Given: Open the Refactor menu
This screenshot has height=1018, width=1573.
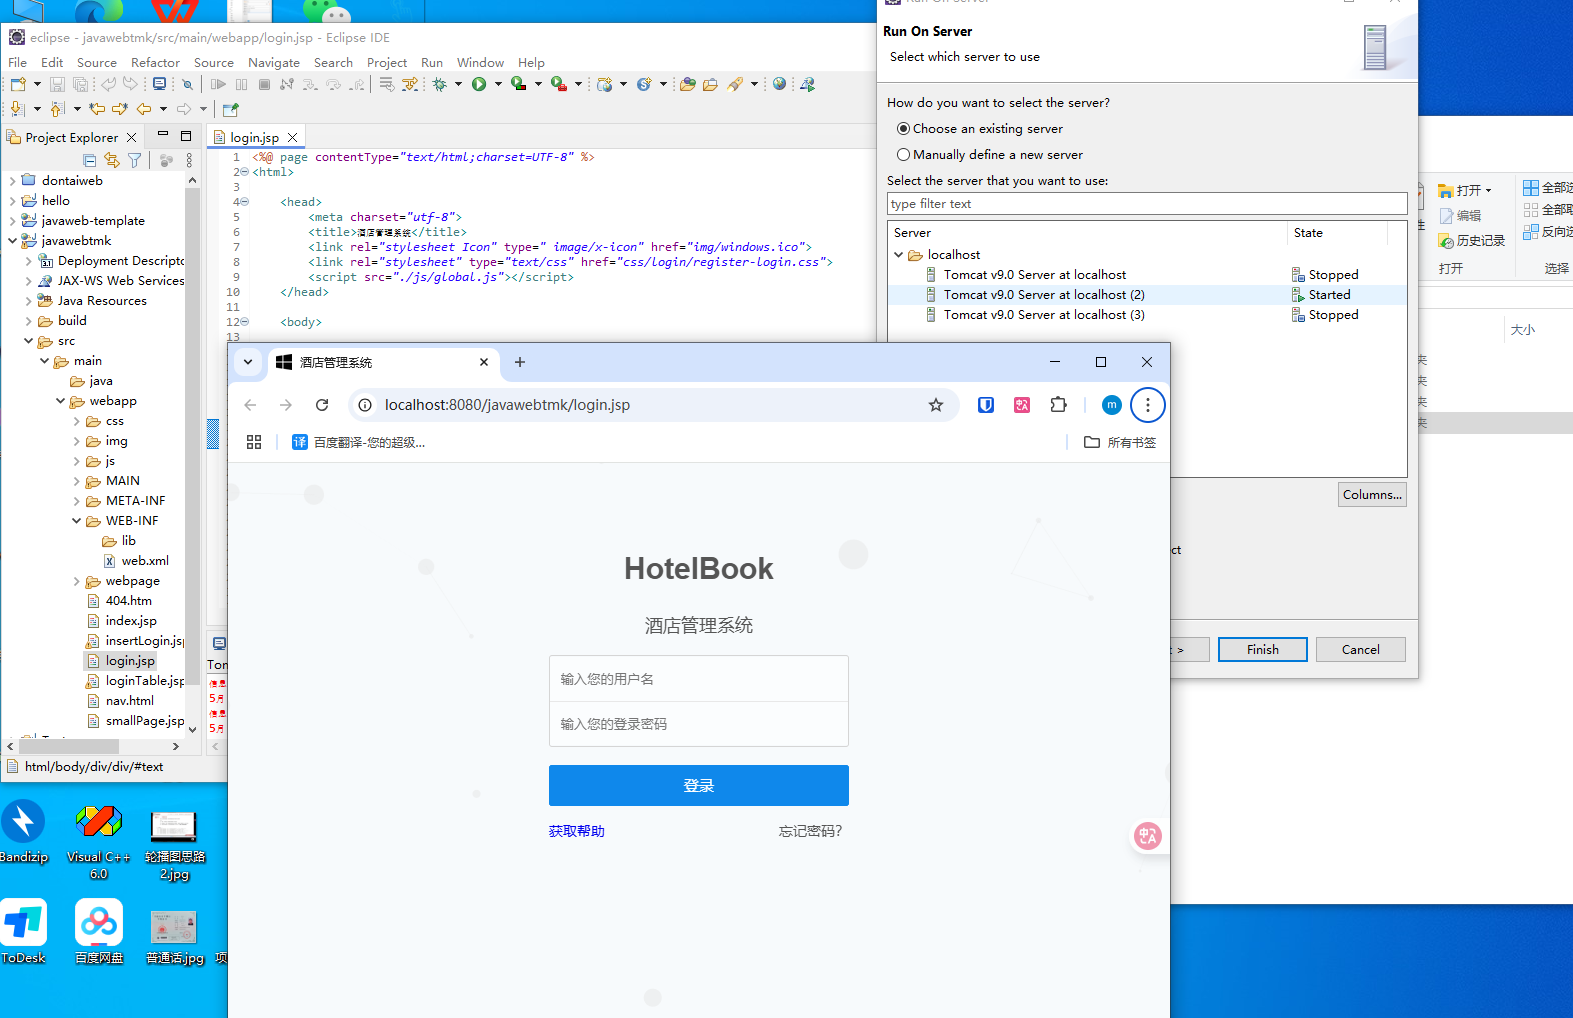Looking at the screenshot, I should click(x=155, y=62).
